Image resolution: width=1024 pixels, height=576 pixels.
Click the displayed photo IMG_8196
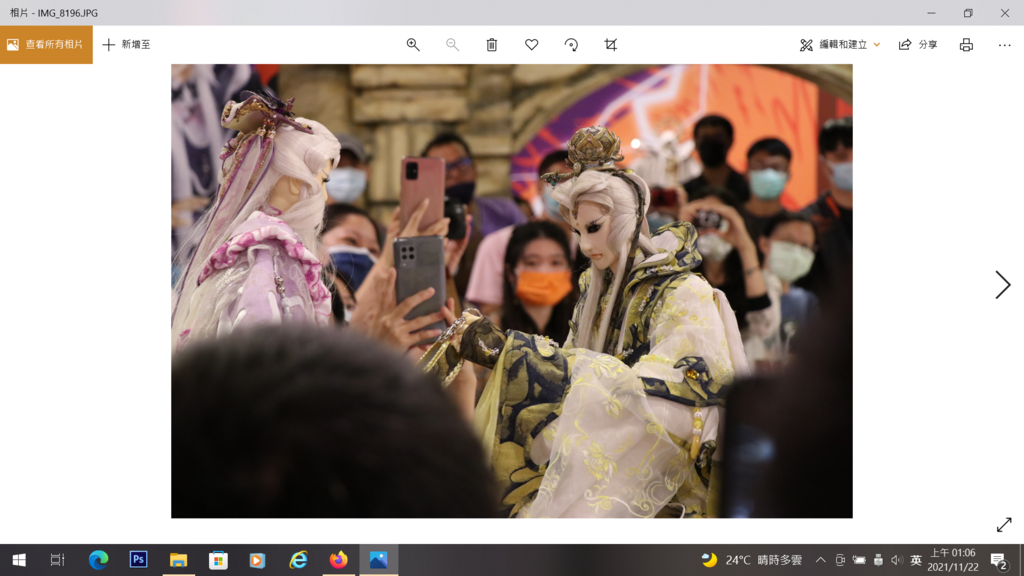coord(511,291)
